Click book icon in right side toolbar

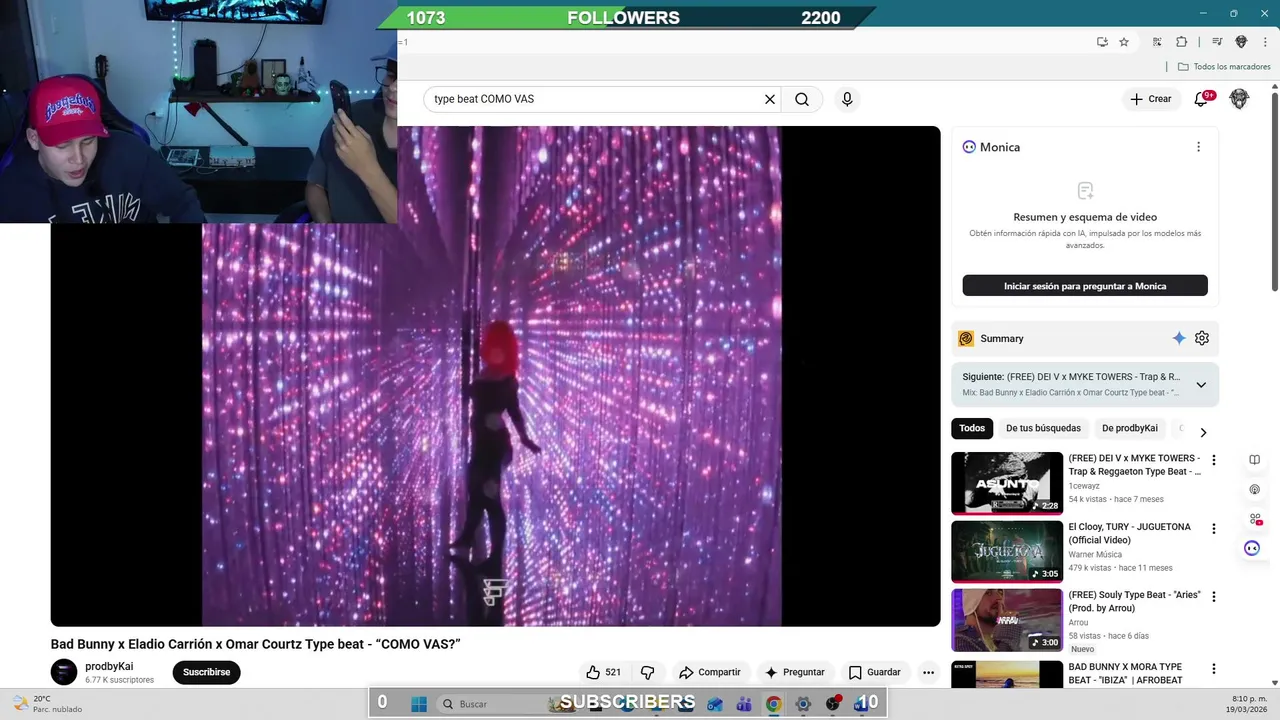(x=1254, y=460)
